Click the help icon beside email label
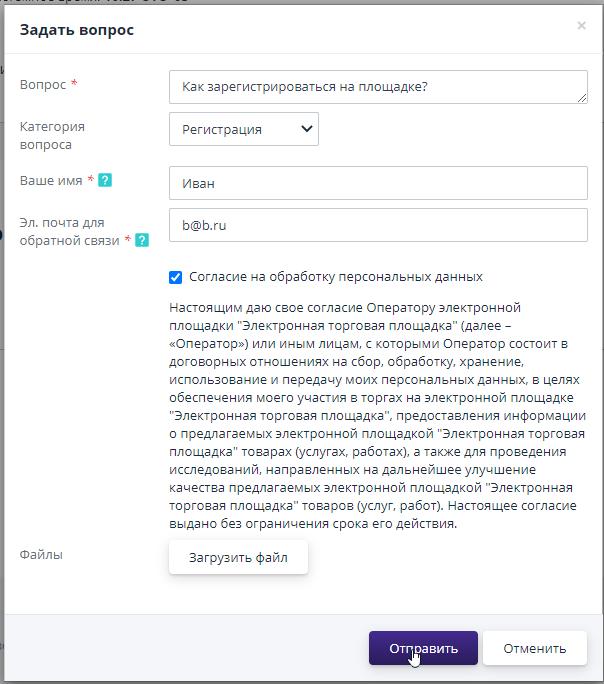604x684 pixels. (x=142, y=240)
